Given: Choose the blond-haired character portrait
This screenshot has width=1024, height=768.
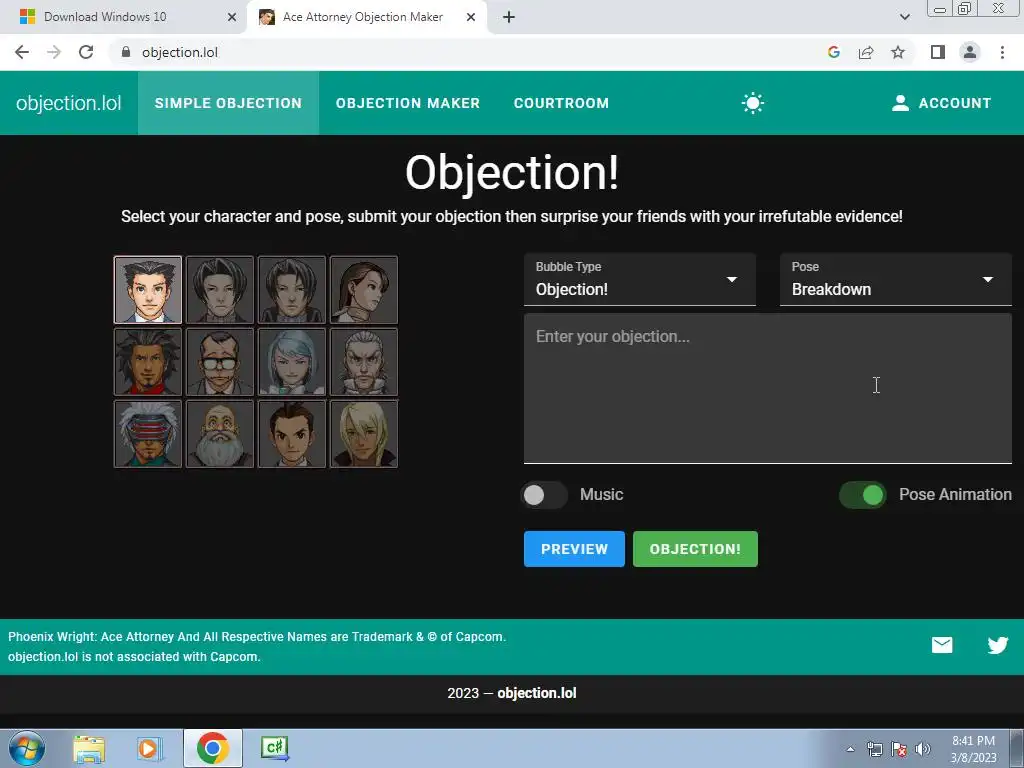Looking at the screenshot, I should (364, 434).
